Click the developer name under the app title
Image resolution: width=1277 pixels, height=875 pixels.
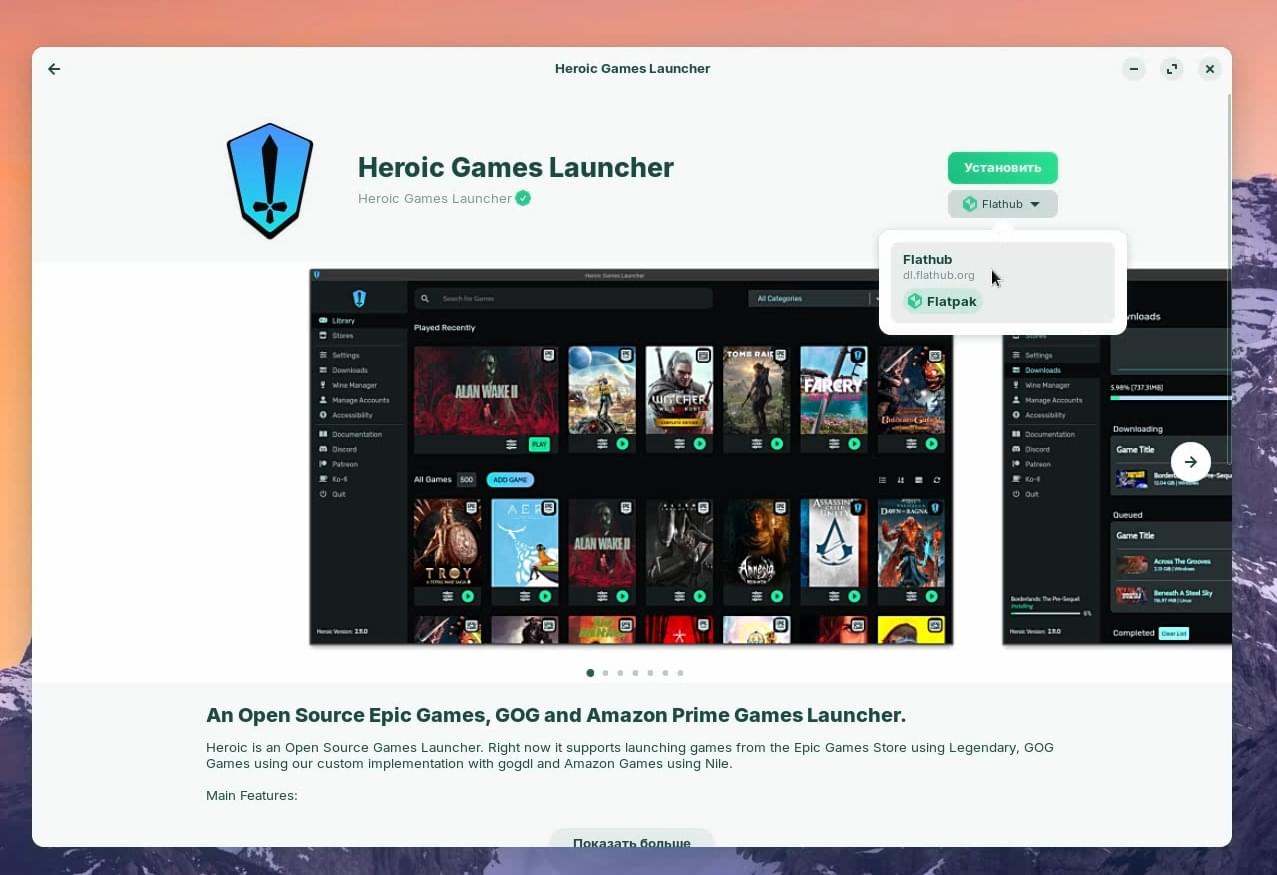435,198
